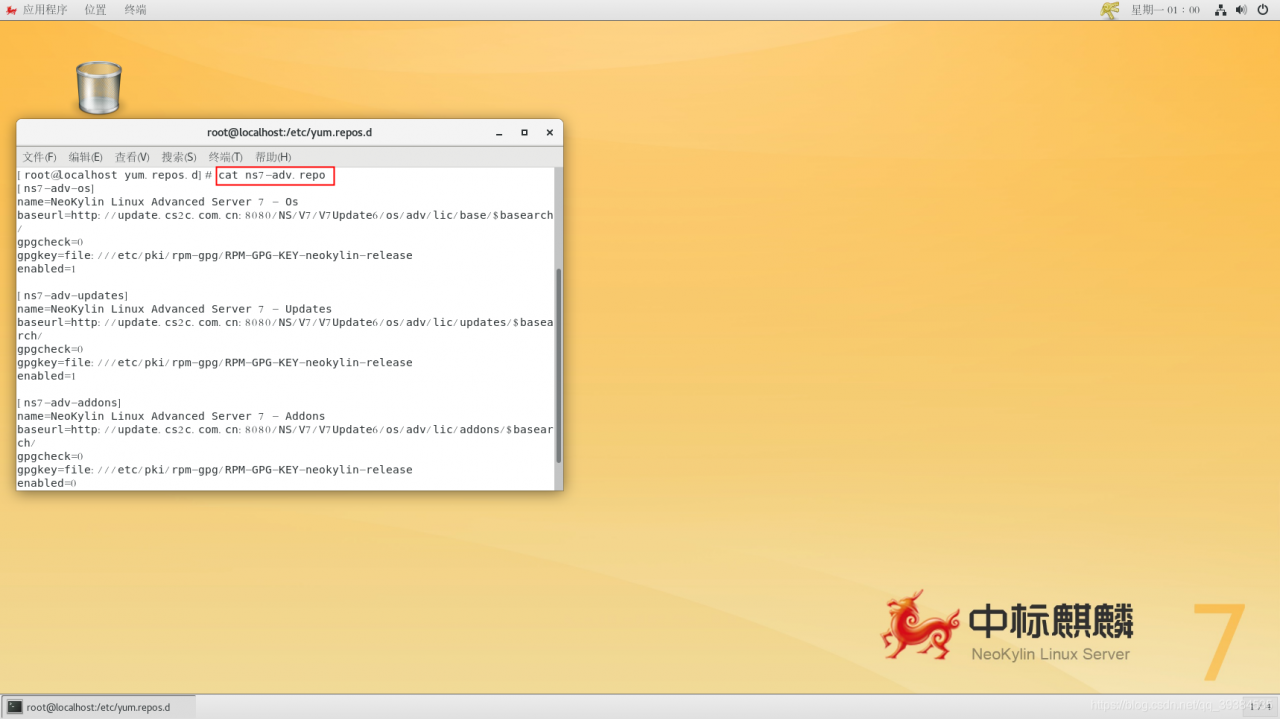Click the terminal vertical scrollbar handle
The width and height of the screenshot is (1280, 719).
[558, 364]
